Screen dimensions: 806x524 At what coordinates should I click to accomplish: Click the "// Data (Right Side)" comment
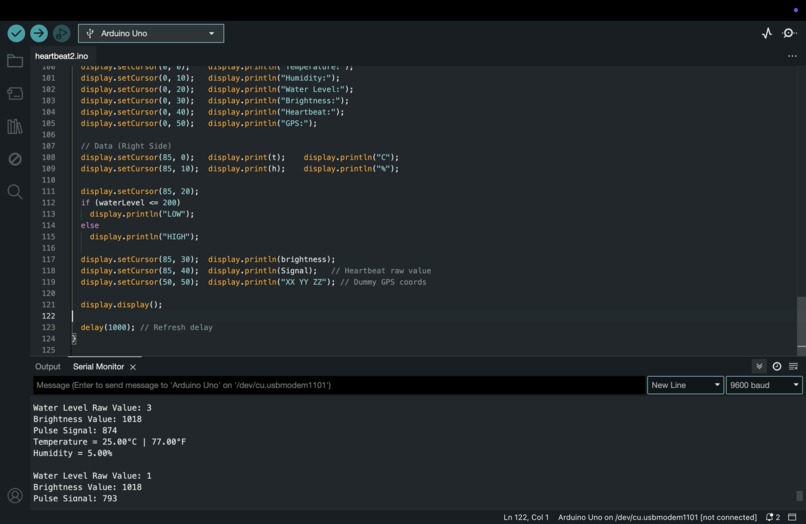(126, 146)
